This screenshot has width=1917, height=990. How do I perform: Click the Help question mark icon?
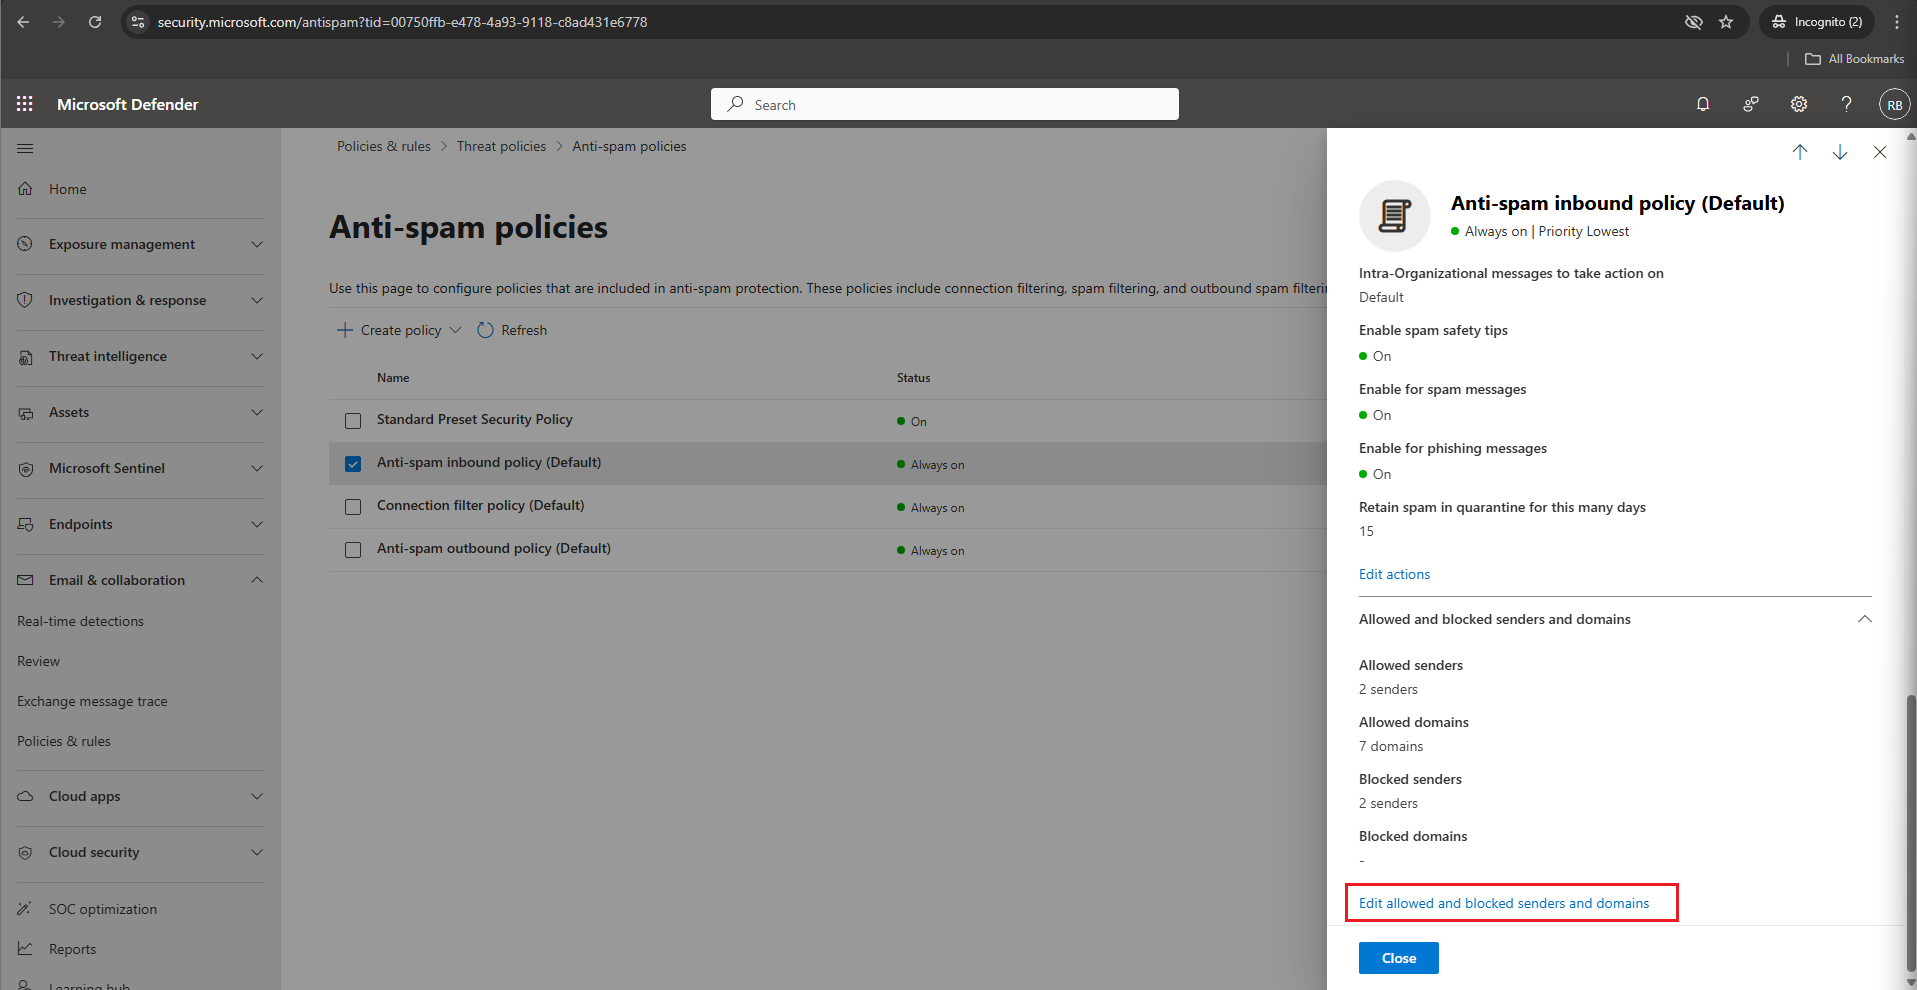(1846, 104)
